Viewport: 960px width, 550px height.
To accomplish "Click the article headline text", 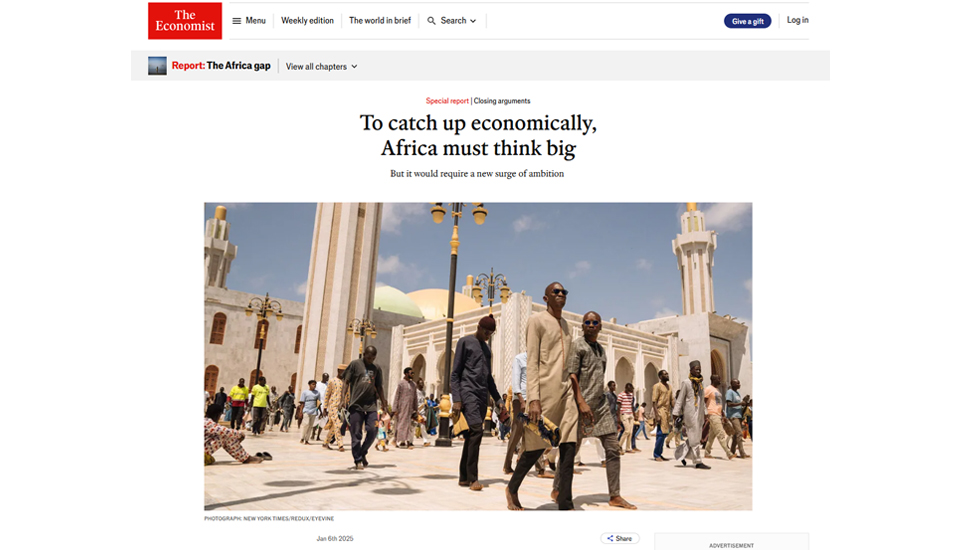I will click(478, 135).
